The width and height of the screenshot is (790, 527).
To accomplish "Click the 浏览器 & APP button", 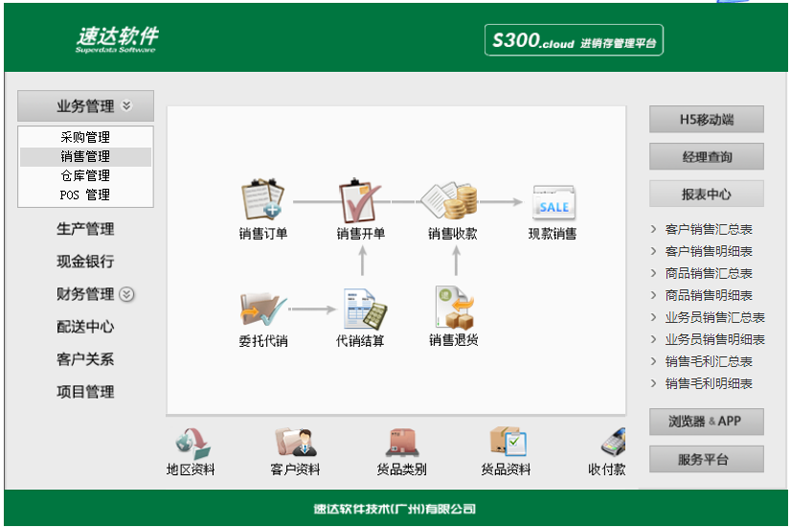I will pyautogui.click(x=706, y=421).
